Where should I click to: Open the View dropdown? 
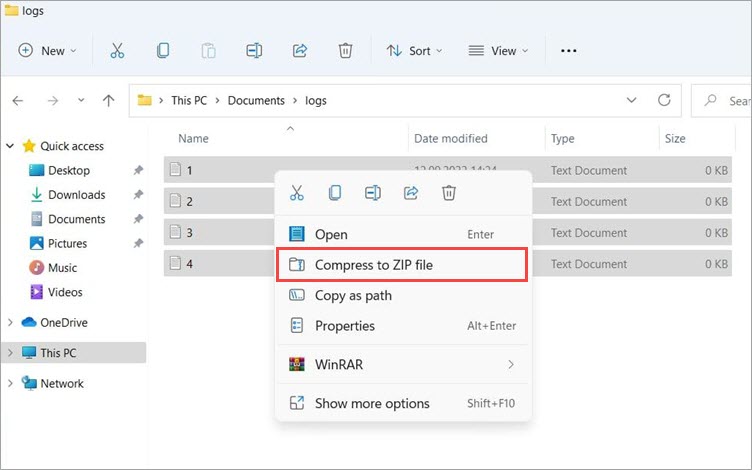[x=498, y=50]
